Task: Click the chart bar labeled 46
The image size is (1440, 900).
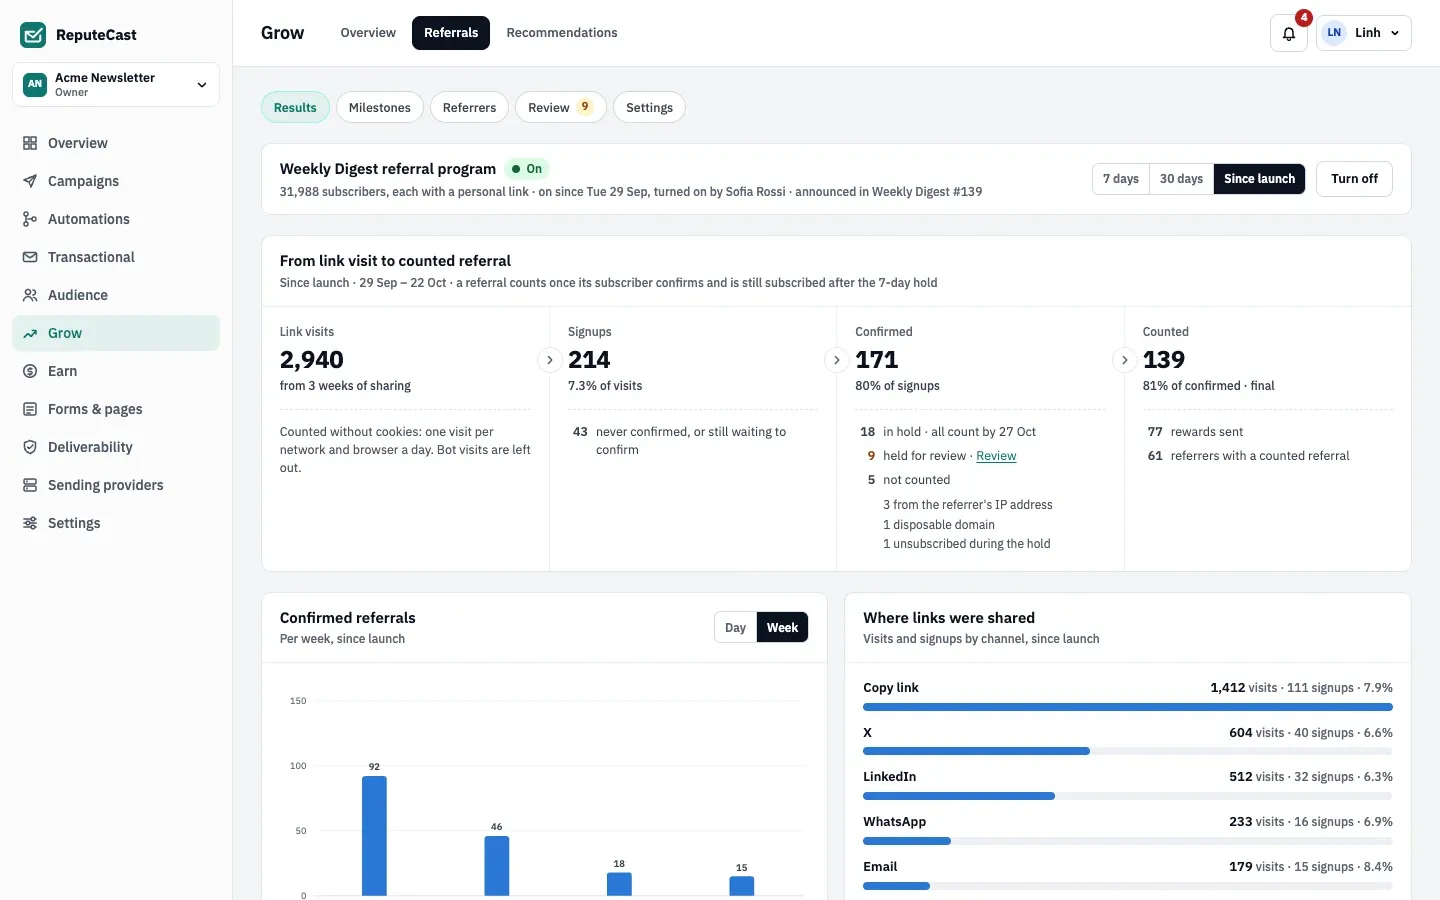Action: [x=497, y=866]
